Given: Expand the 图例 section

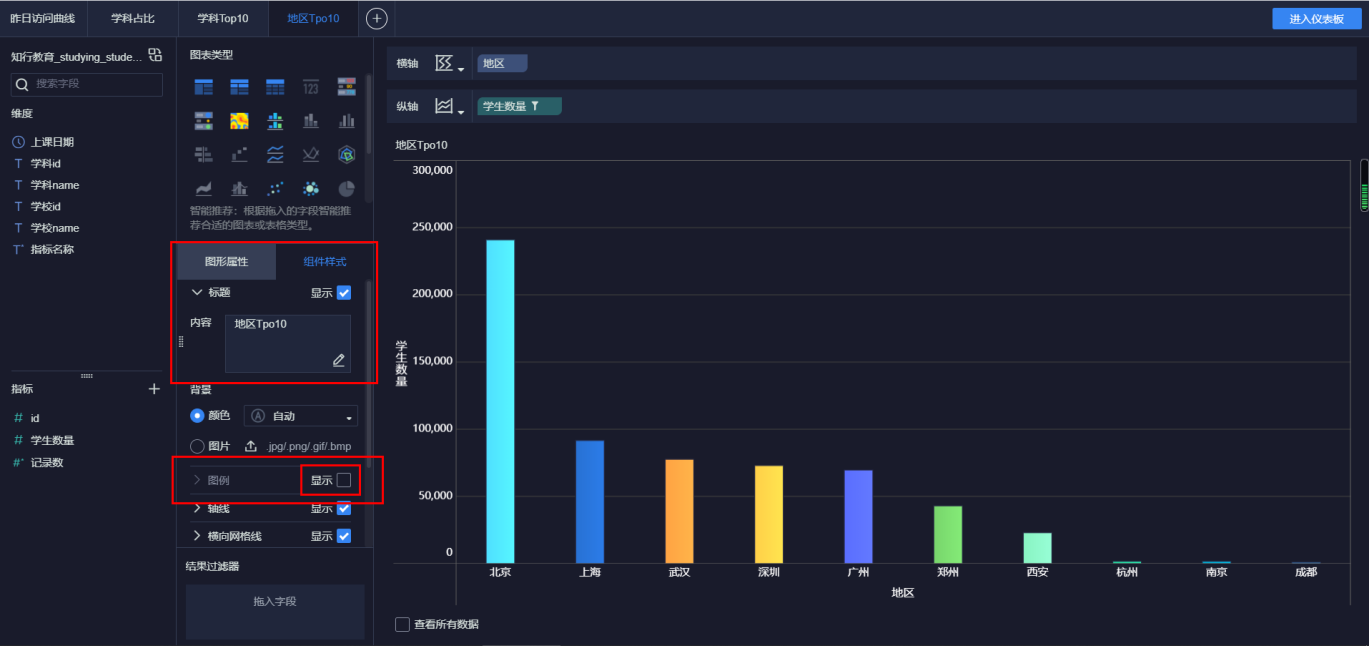Looking at the screenshot, I should [197, 480].
